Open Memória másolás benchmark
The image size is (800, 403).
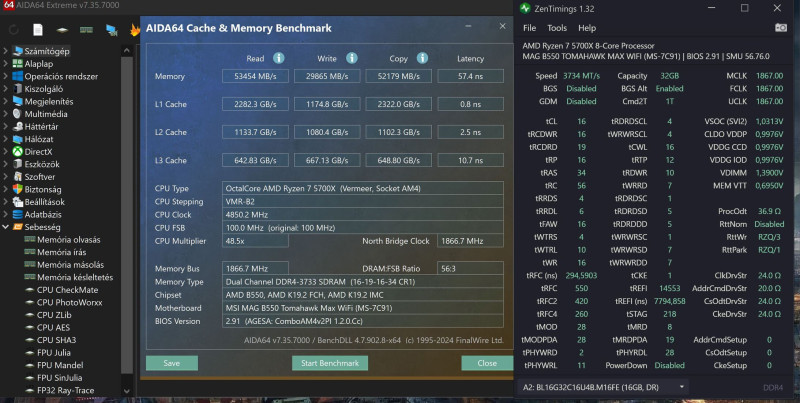pos(70,264)
